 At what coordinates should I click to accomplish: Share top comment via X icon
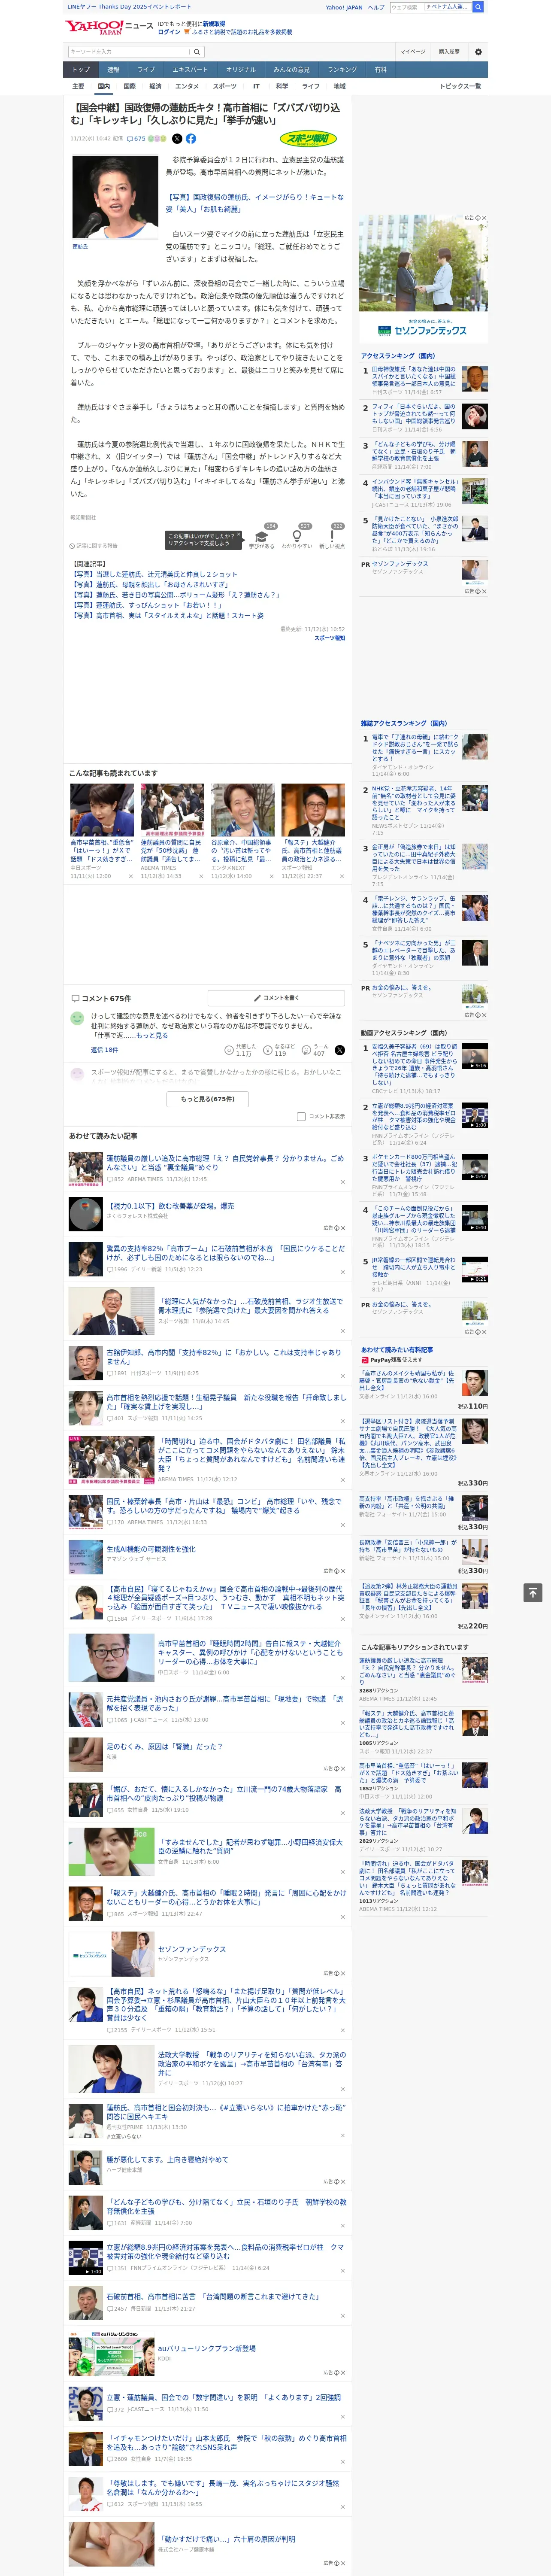click(340, 1050)
